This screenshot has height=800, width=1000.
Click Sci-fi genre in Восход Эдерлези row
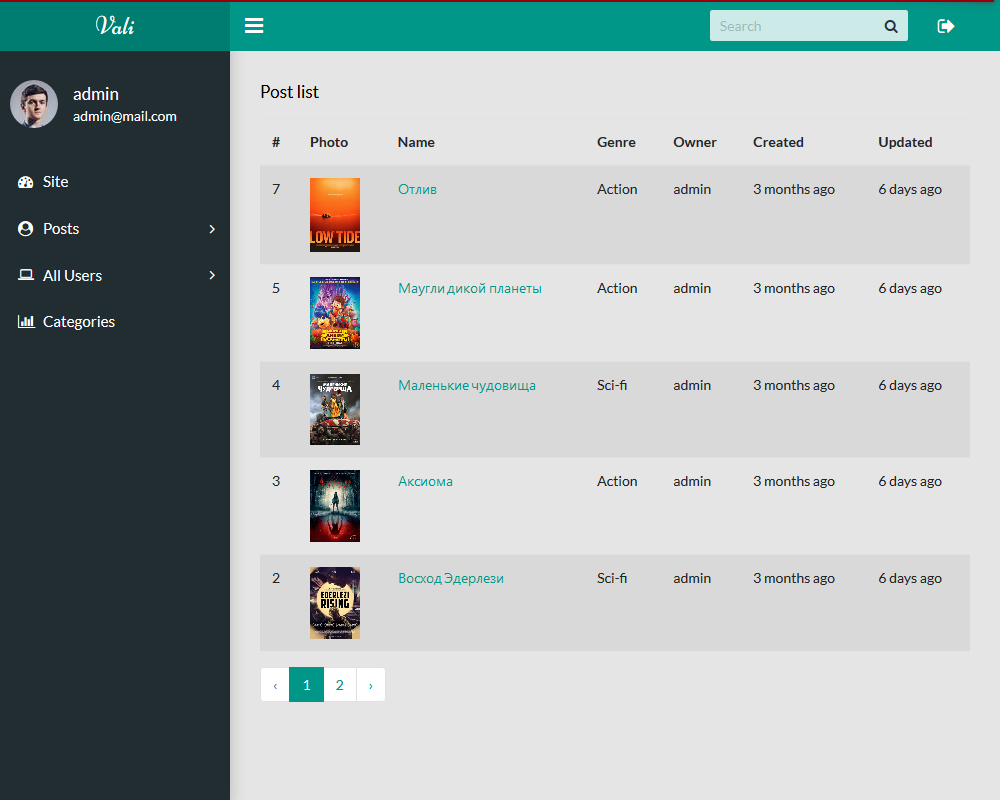tap(612, 579)
